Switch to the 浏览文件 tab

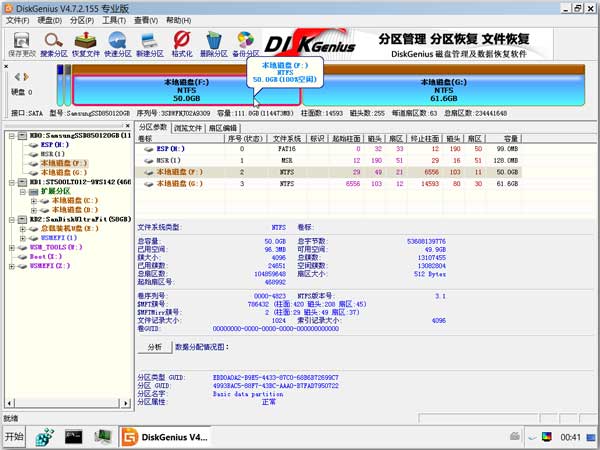[x=188, y=128]
